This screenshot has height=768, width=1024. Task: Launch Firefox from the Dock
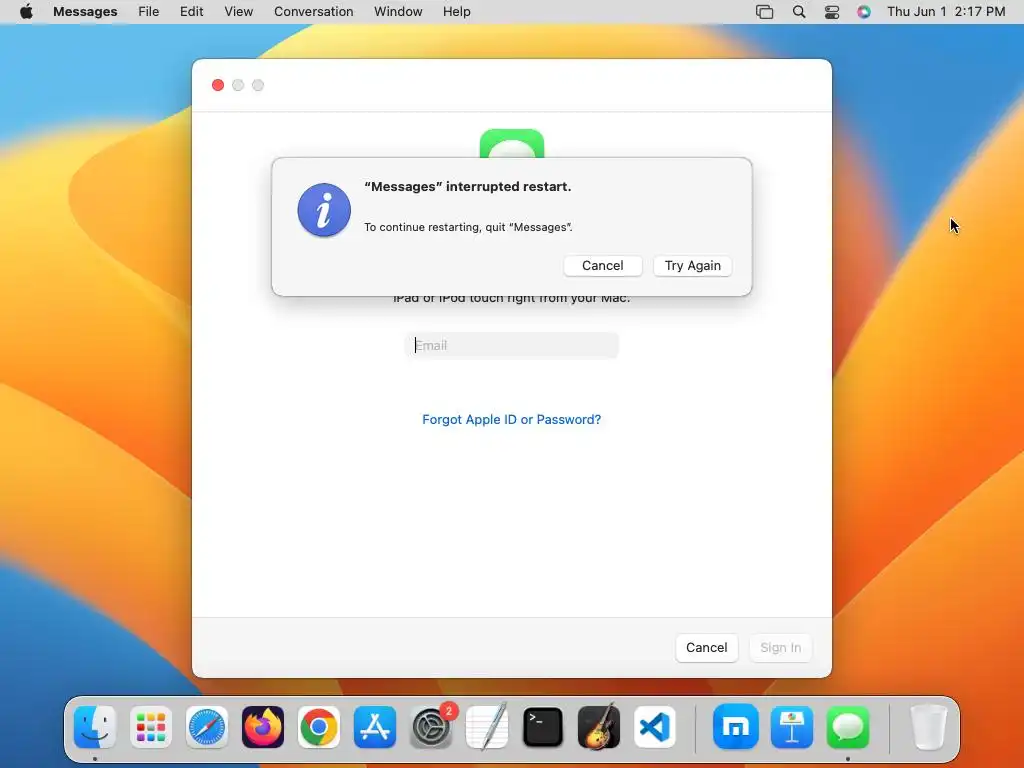[x=263, y=727]
